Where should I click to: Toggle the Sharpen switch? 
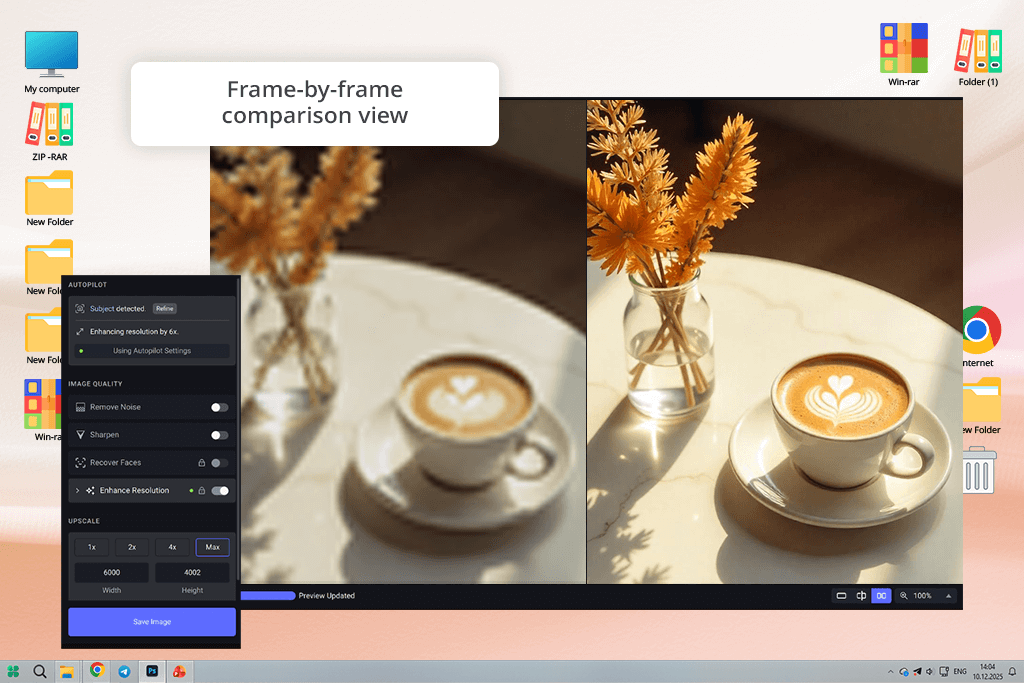(x=219, y=435)
